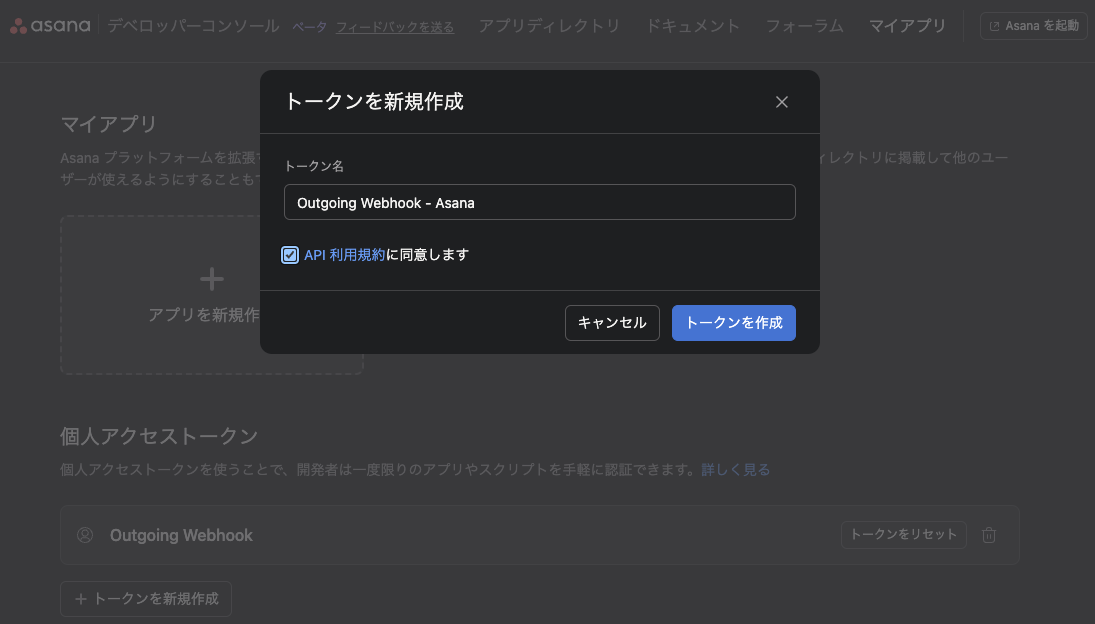
Task: Click the ベータ label
Action: (309, 27)
